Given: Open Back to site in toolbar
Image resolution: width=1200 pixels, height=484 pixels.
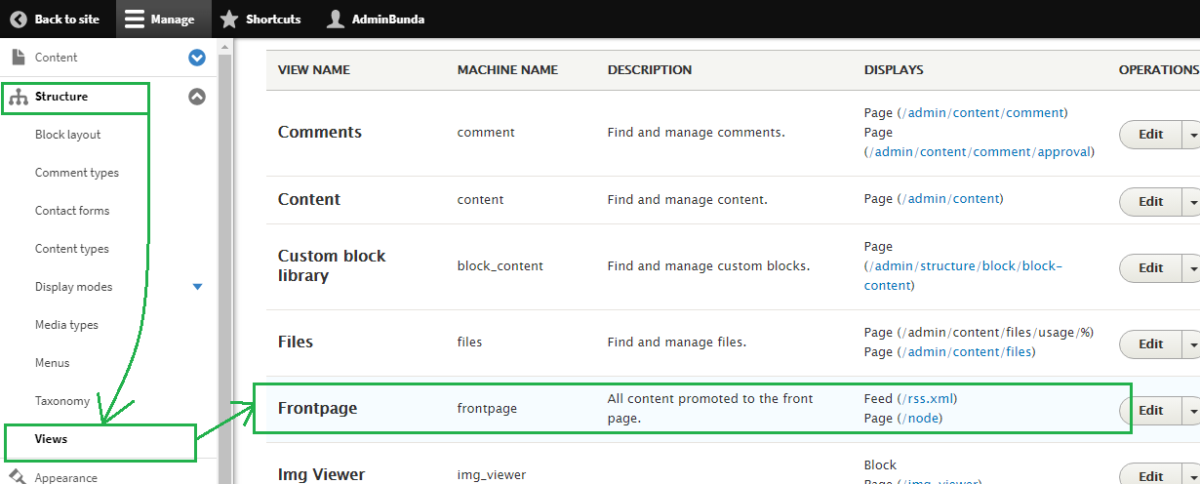Looking at the screenshot, I should point(55,19).
